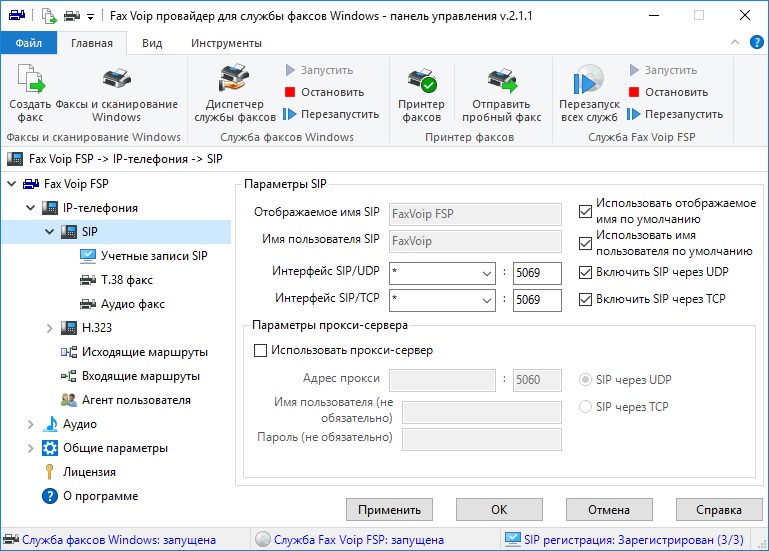Click the Отображаемое имя SIP field
Viewport: 769px width, 551px height.
[475, 214]
